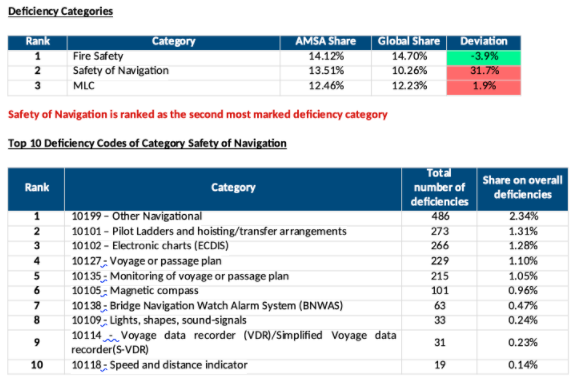The image size is (576, 387).
Task: Click the red 31.7% deviation cell
Action: click(484, 70)
